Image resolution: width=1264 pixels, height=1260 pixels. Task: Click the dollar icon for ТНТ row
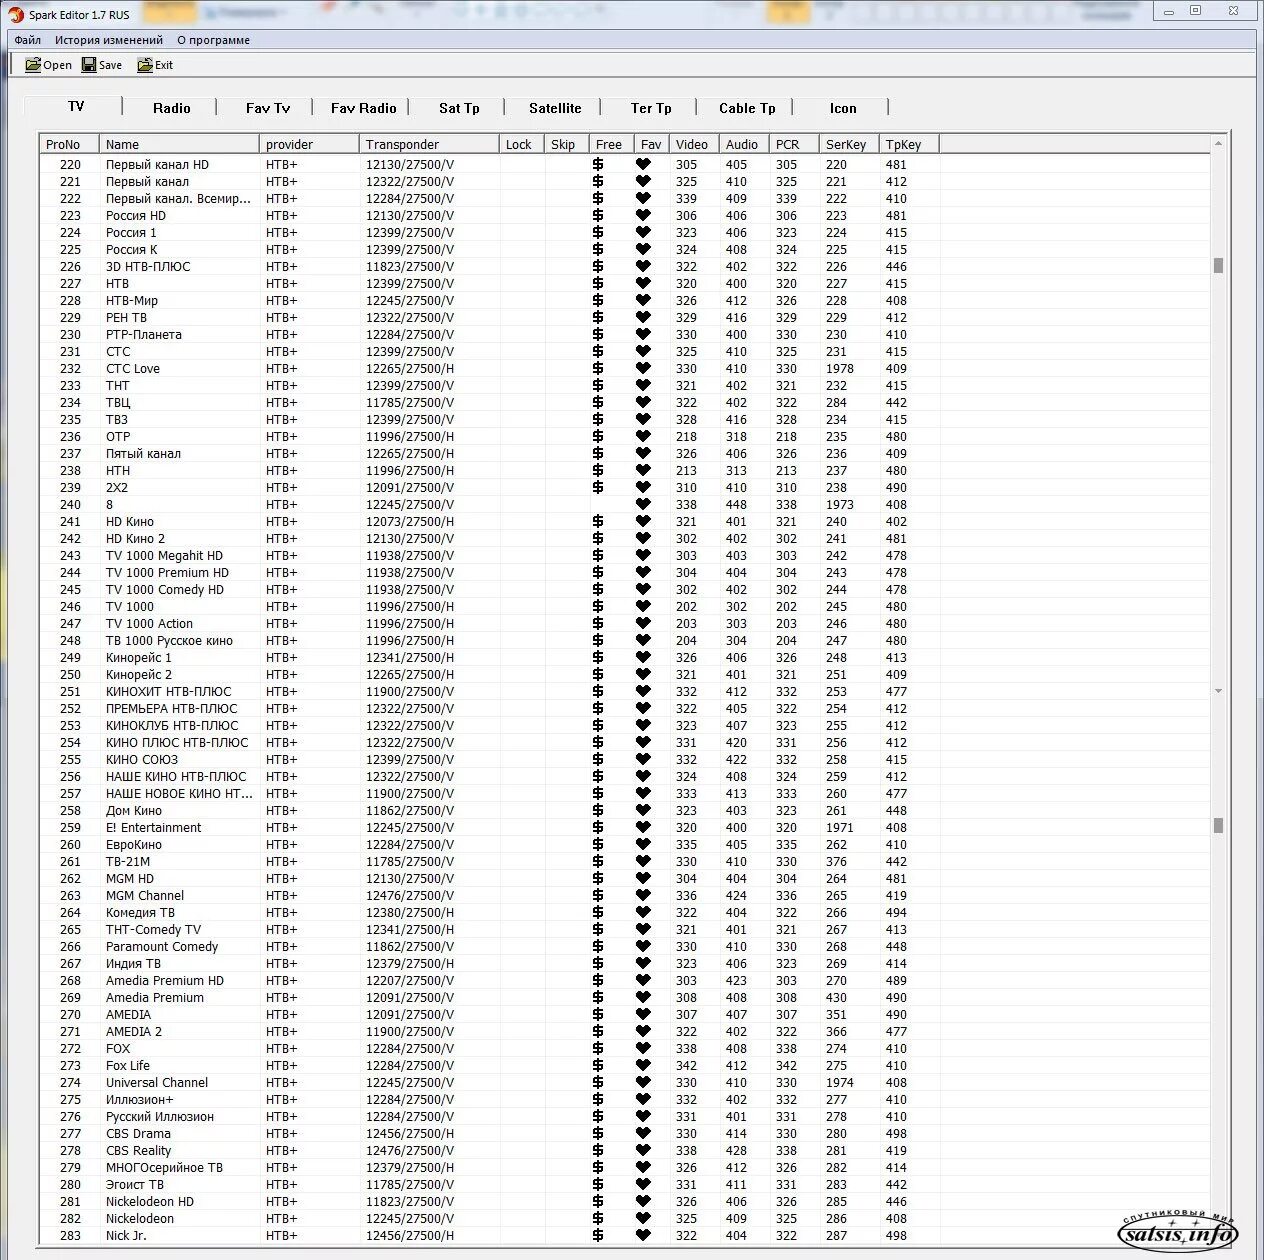tap(598, 385)
